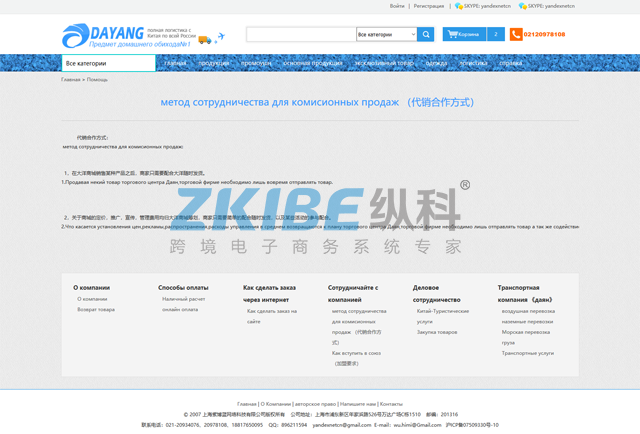Click the cart item count 2
640x434 pixels.
[496, 34]
